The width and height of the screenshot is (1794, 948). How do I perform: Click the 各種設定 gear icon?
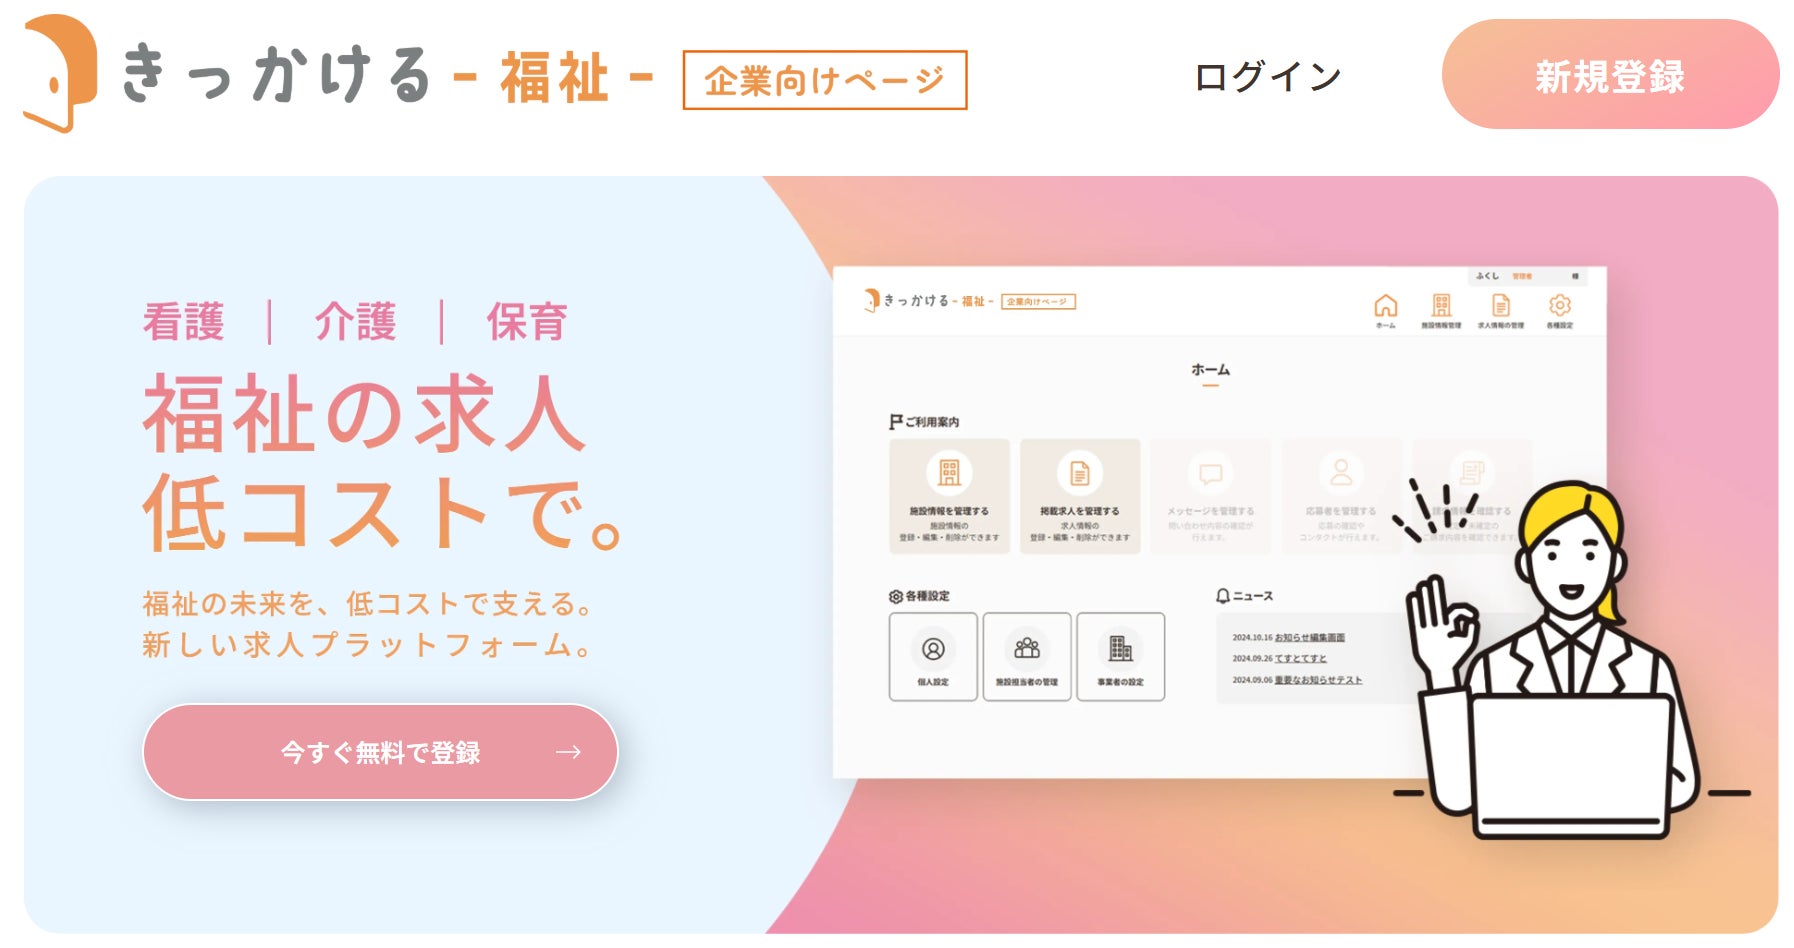coord(1559,305)
